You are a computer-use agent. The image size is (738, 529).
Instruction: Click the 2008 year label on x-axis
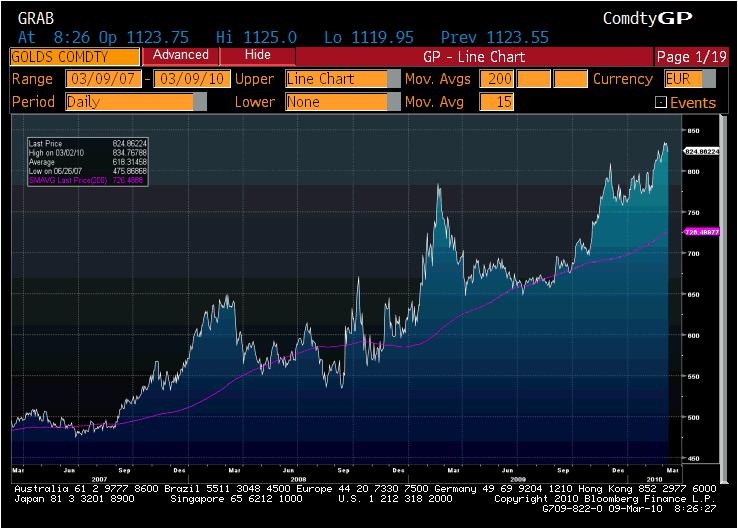[x=298, y=479]
